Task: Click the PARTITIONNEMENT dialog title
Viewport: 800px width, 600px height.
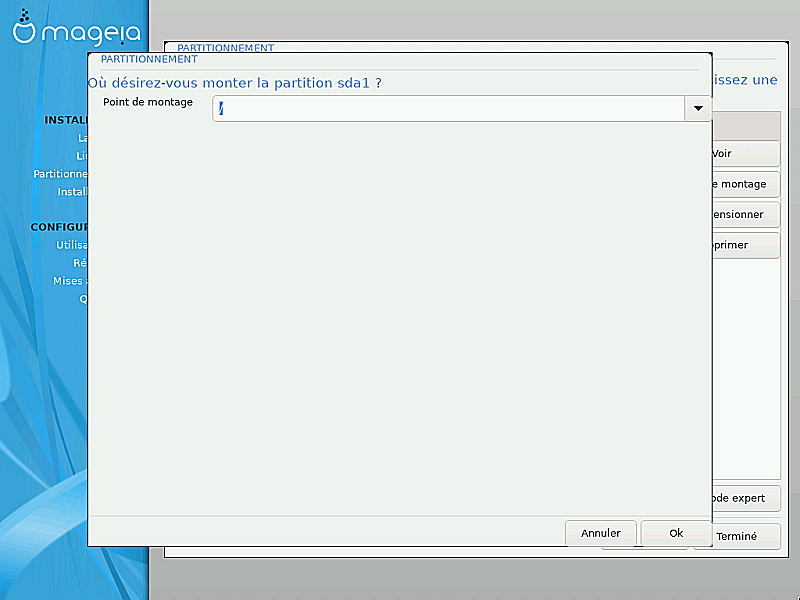Action: [149, 59]
